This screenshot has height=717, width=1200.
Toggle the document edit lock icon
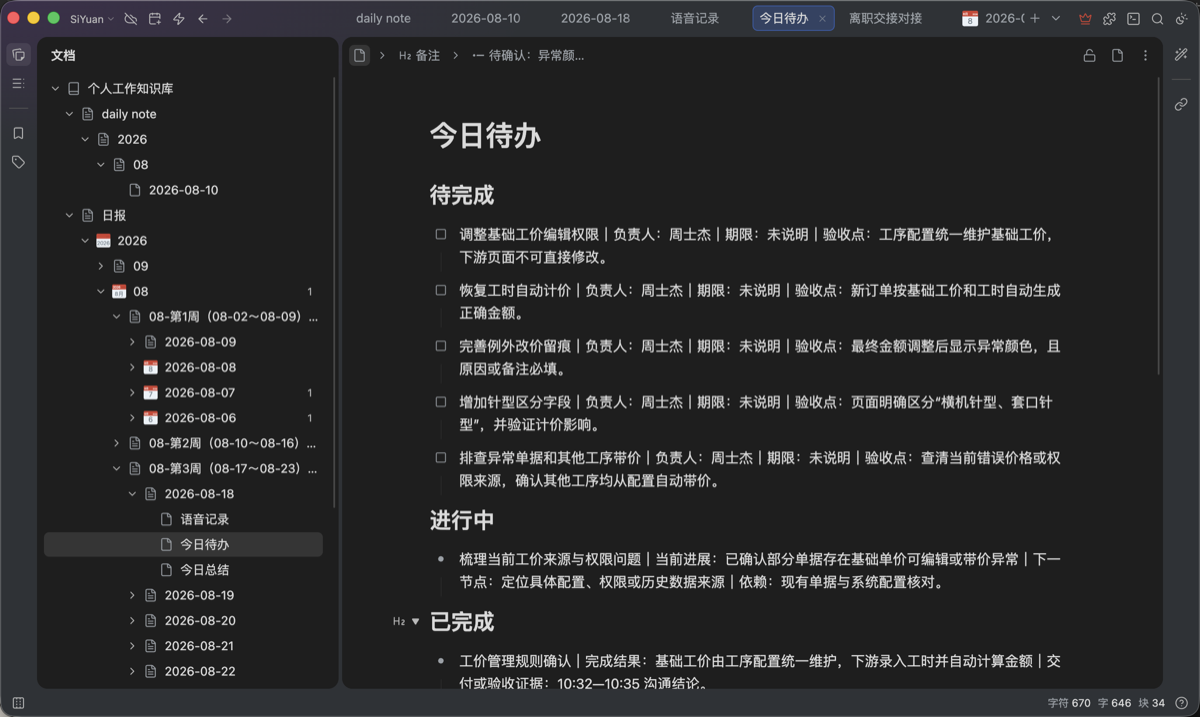(x=1089, y=56)
